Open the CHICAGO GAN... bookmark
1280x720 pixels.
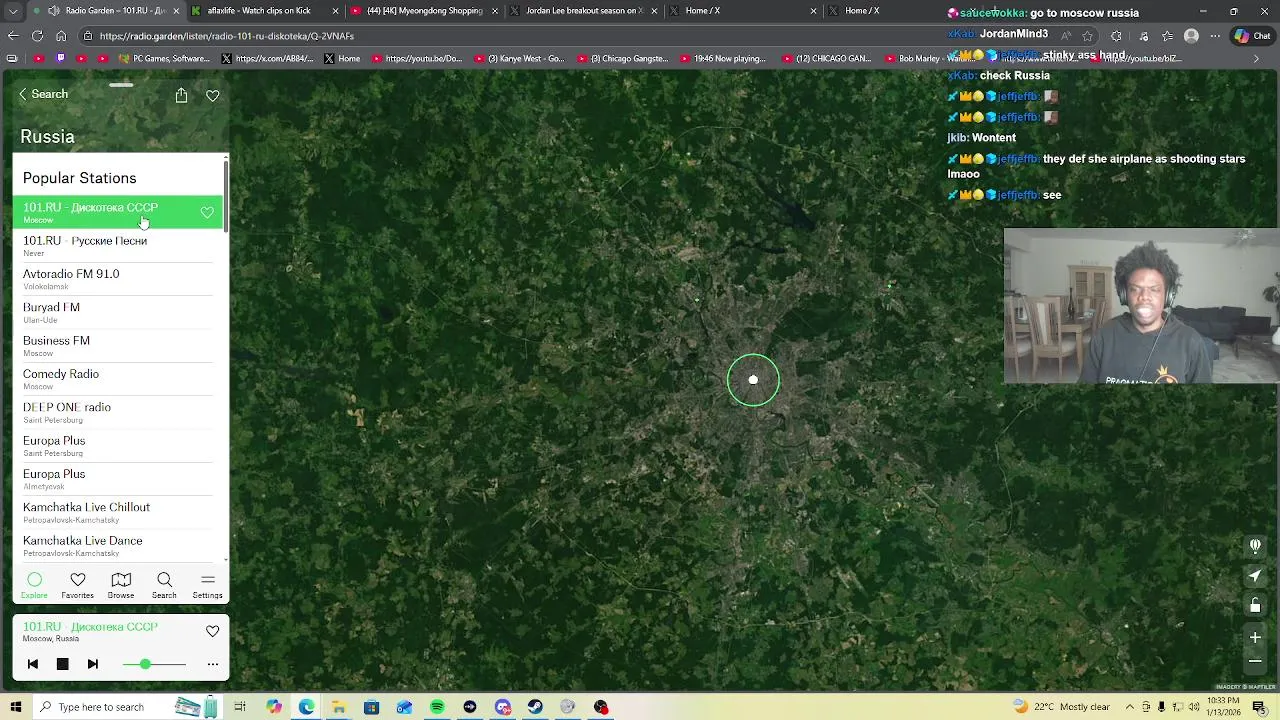tap(828, 59)
